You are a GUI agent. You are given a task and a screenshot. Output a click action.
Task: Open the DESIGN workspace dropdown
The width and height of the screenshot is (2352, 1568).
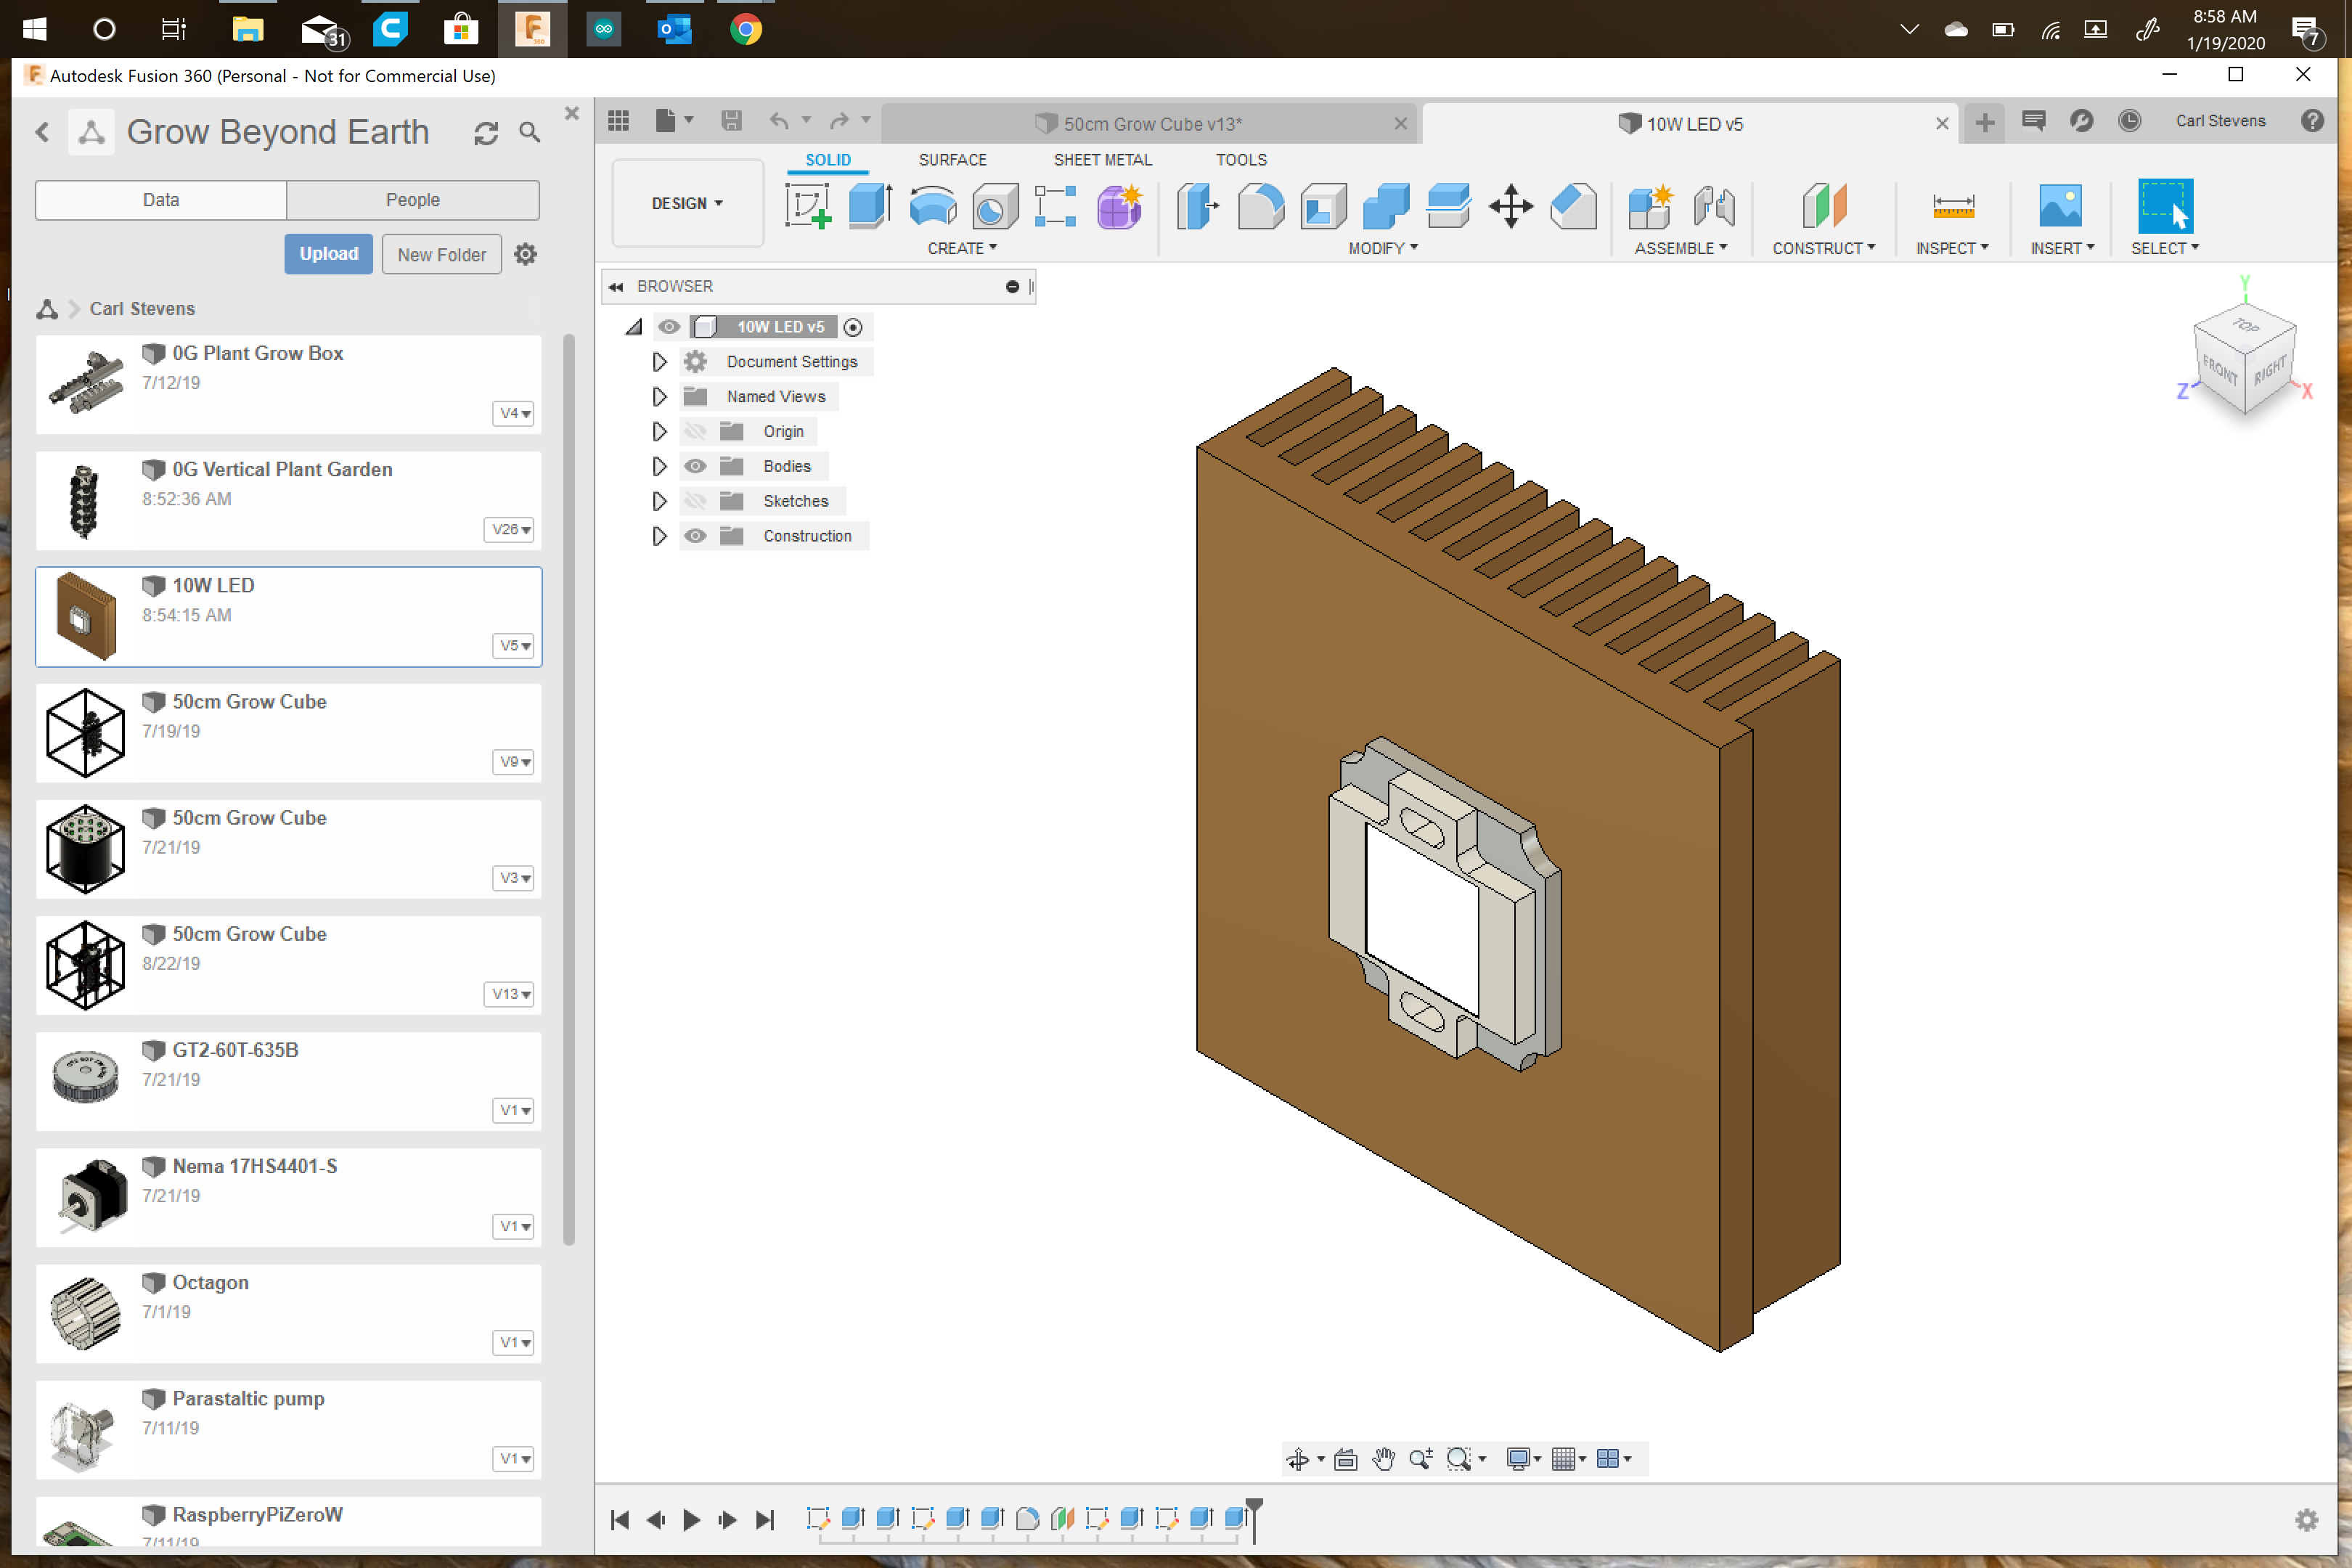coord(687,203)
